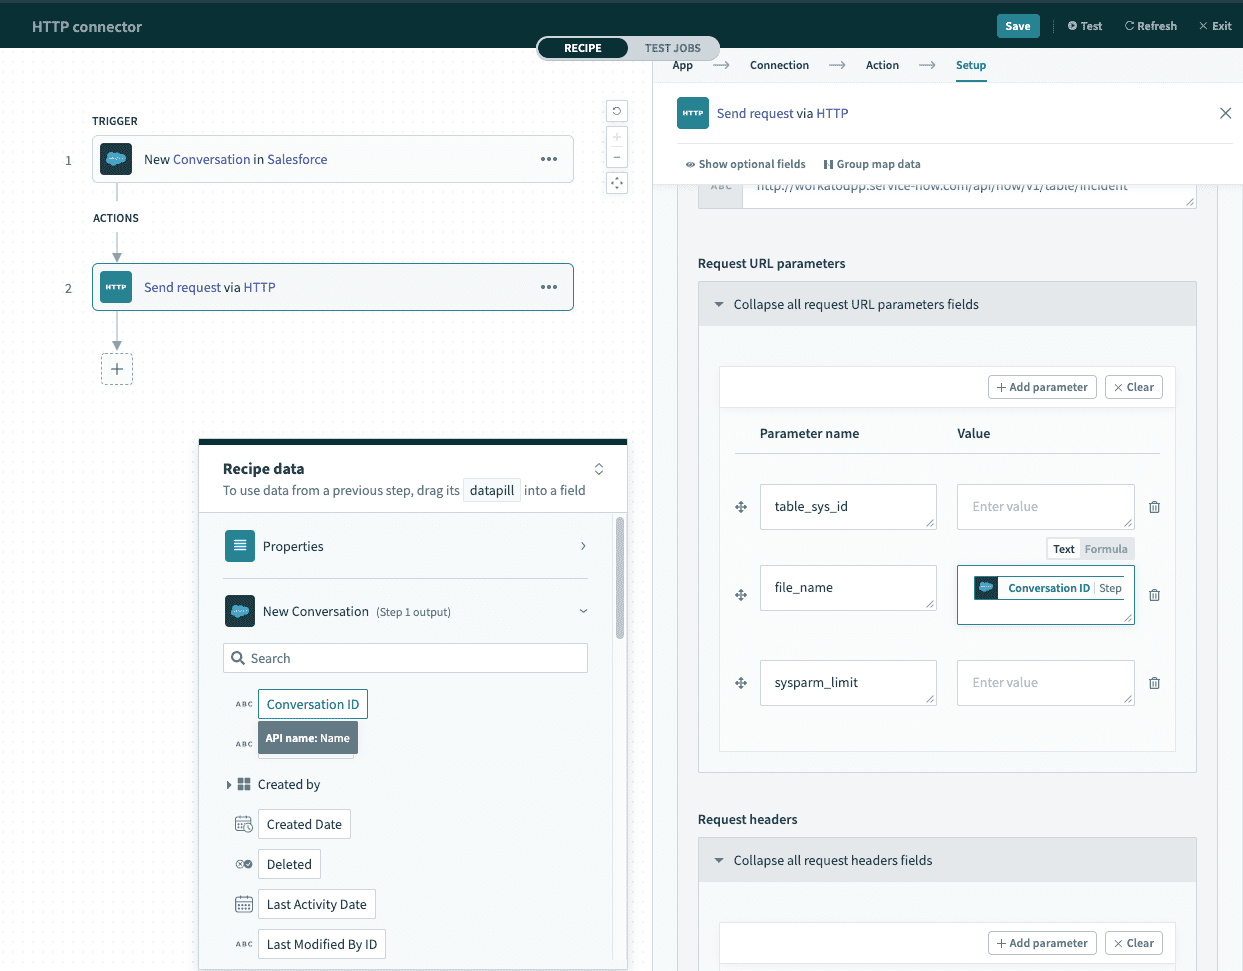Zoom in on the recipe canvas

[617, 137]
